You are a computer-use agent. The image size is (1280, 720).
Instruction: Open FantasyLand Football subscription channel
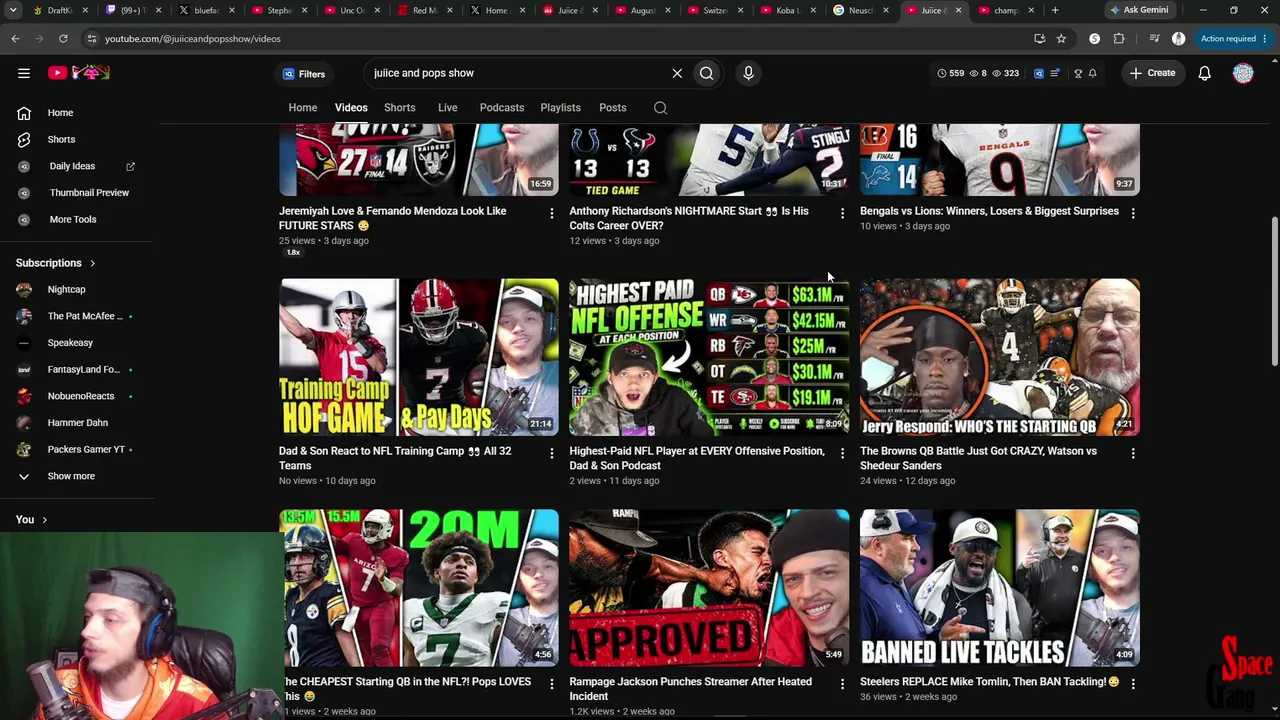pyautogui.click(x=76, y=370)
